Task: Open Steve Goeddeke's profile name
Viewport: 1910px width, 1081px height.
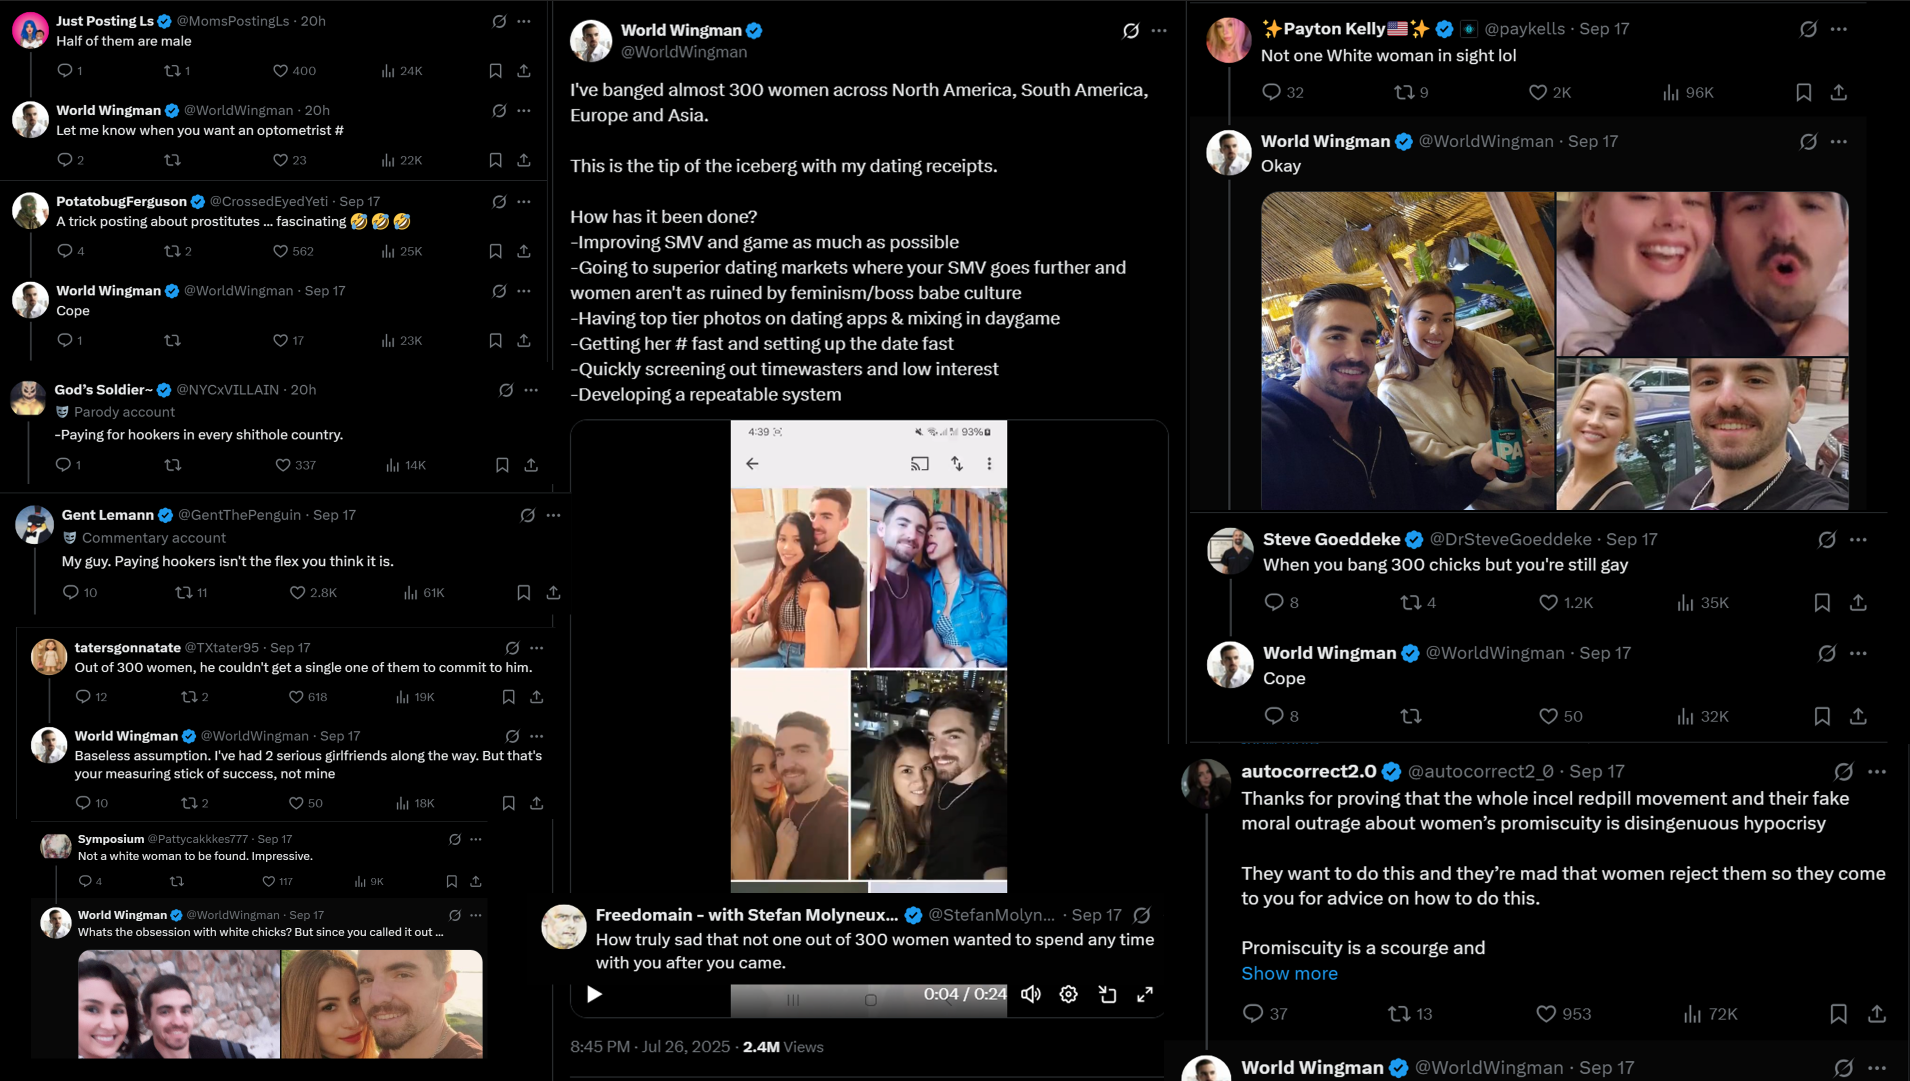Action: click(x=1331, y=540)
